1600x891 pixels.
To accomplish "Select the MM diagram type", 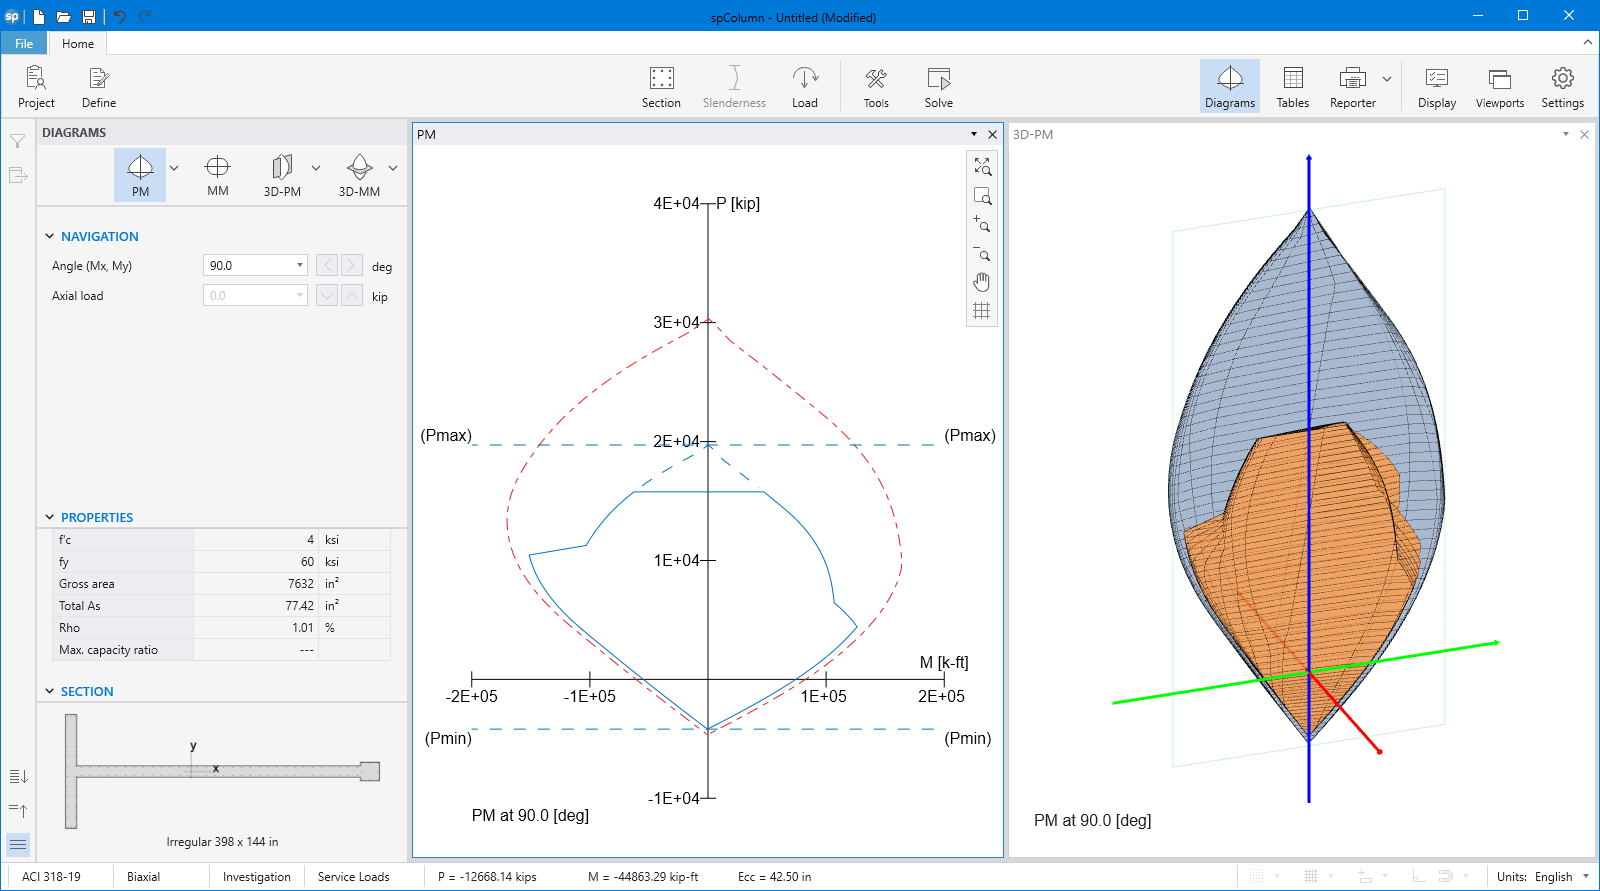I will click(x=218, y=175).
